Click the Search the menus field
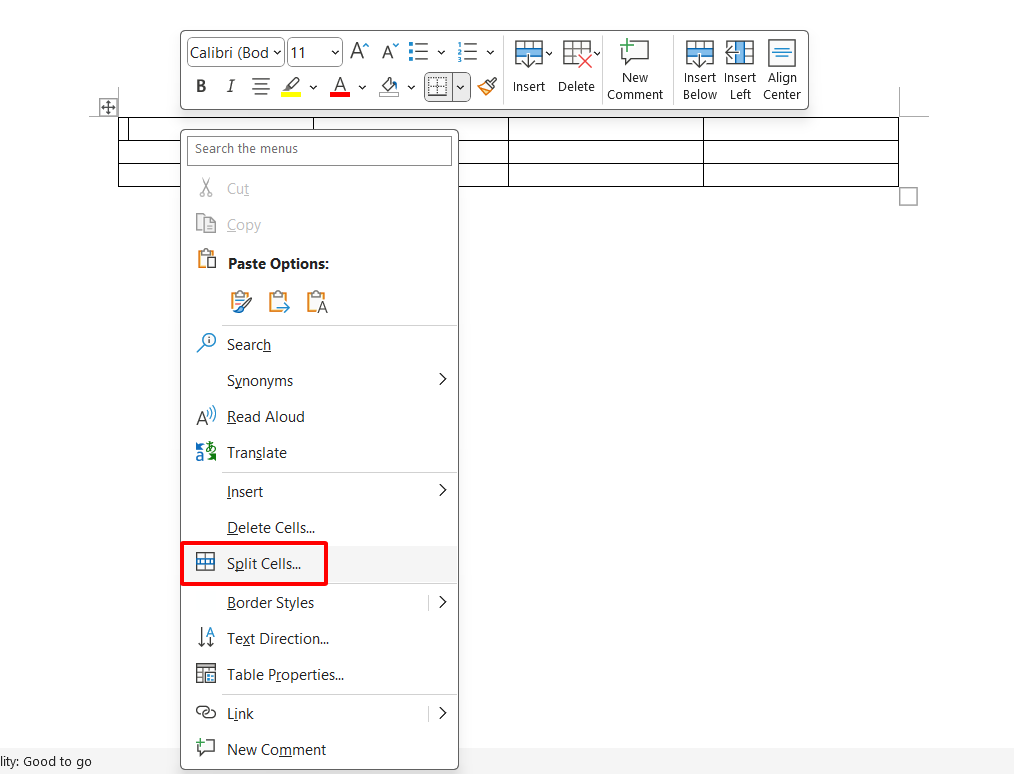Viewport: 1014px width, 774px height. 319,149
